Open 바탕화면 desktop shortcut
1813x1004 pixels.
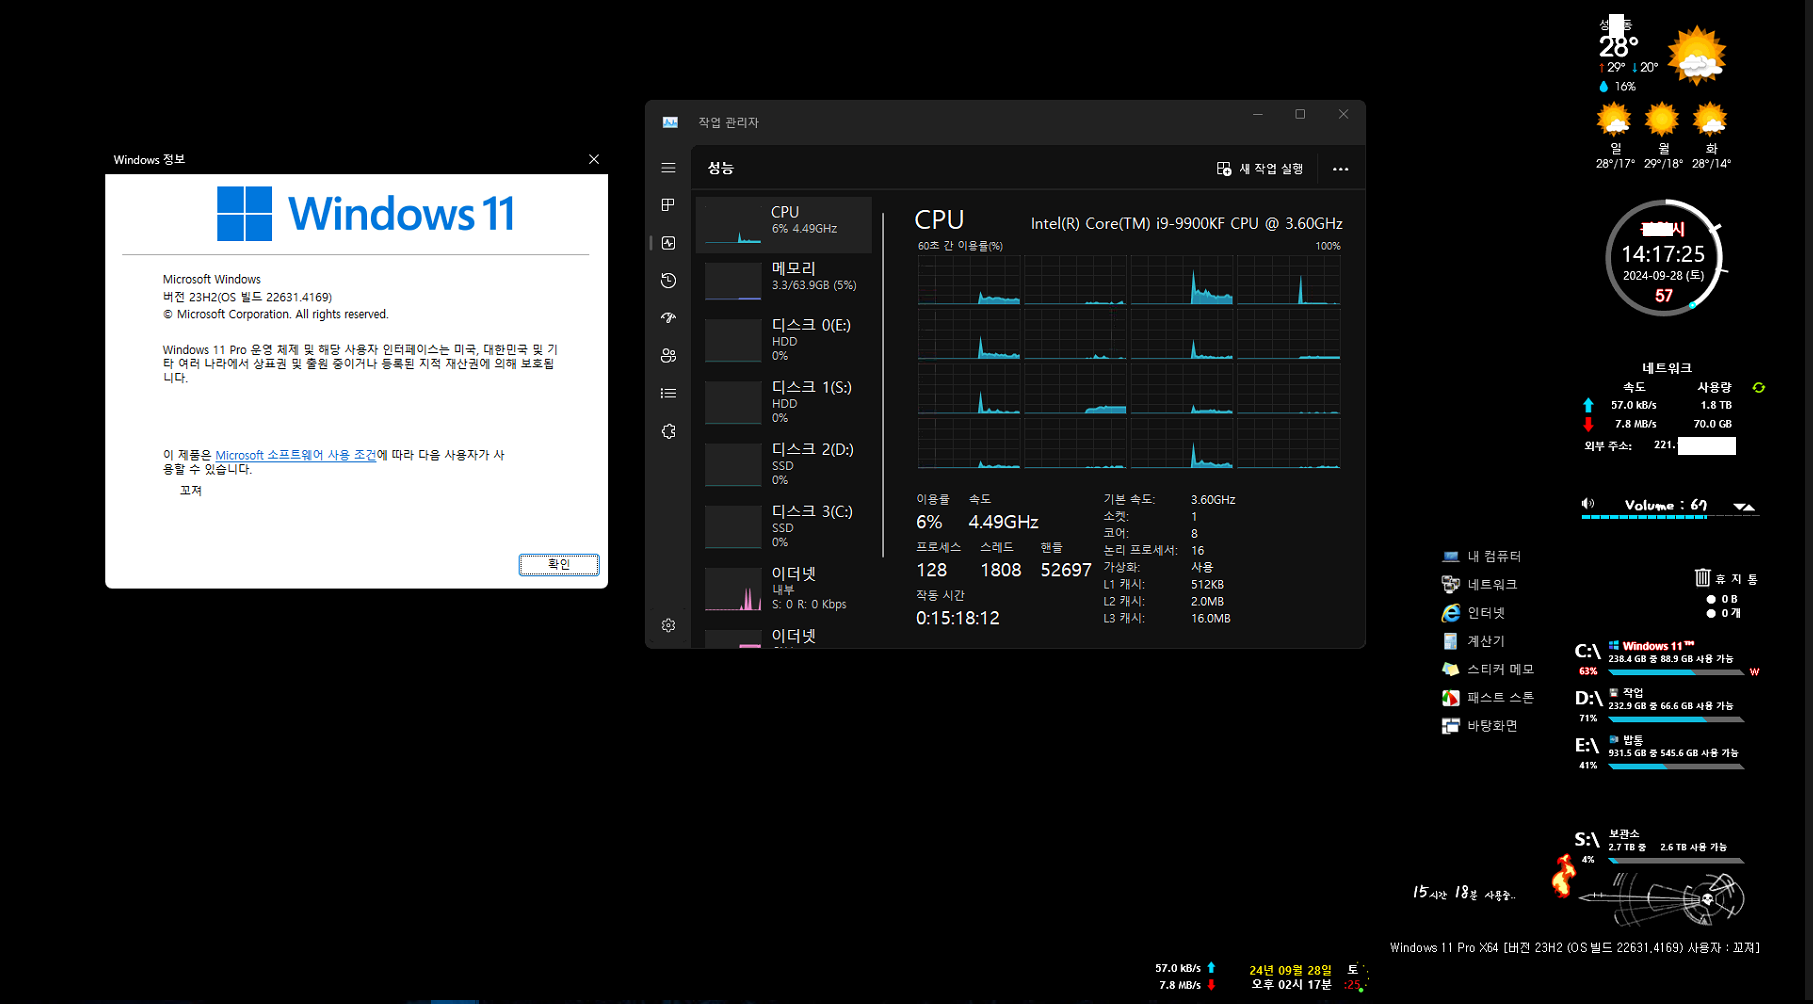(1479, 725)
